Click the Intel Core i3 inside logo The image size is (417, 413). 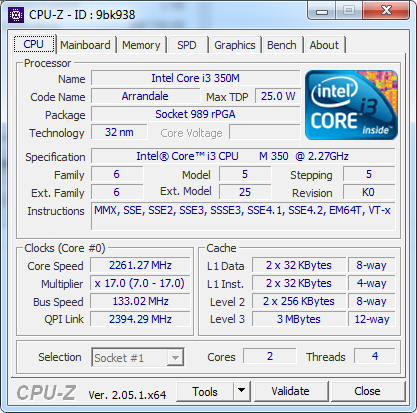(x=351, y=105)
